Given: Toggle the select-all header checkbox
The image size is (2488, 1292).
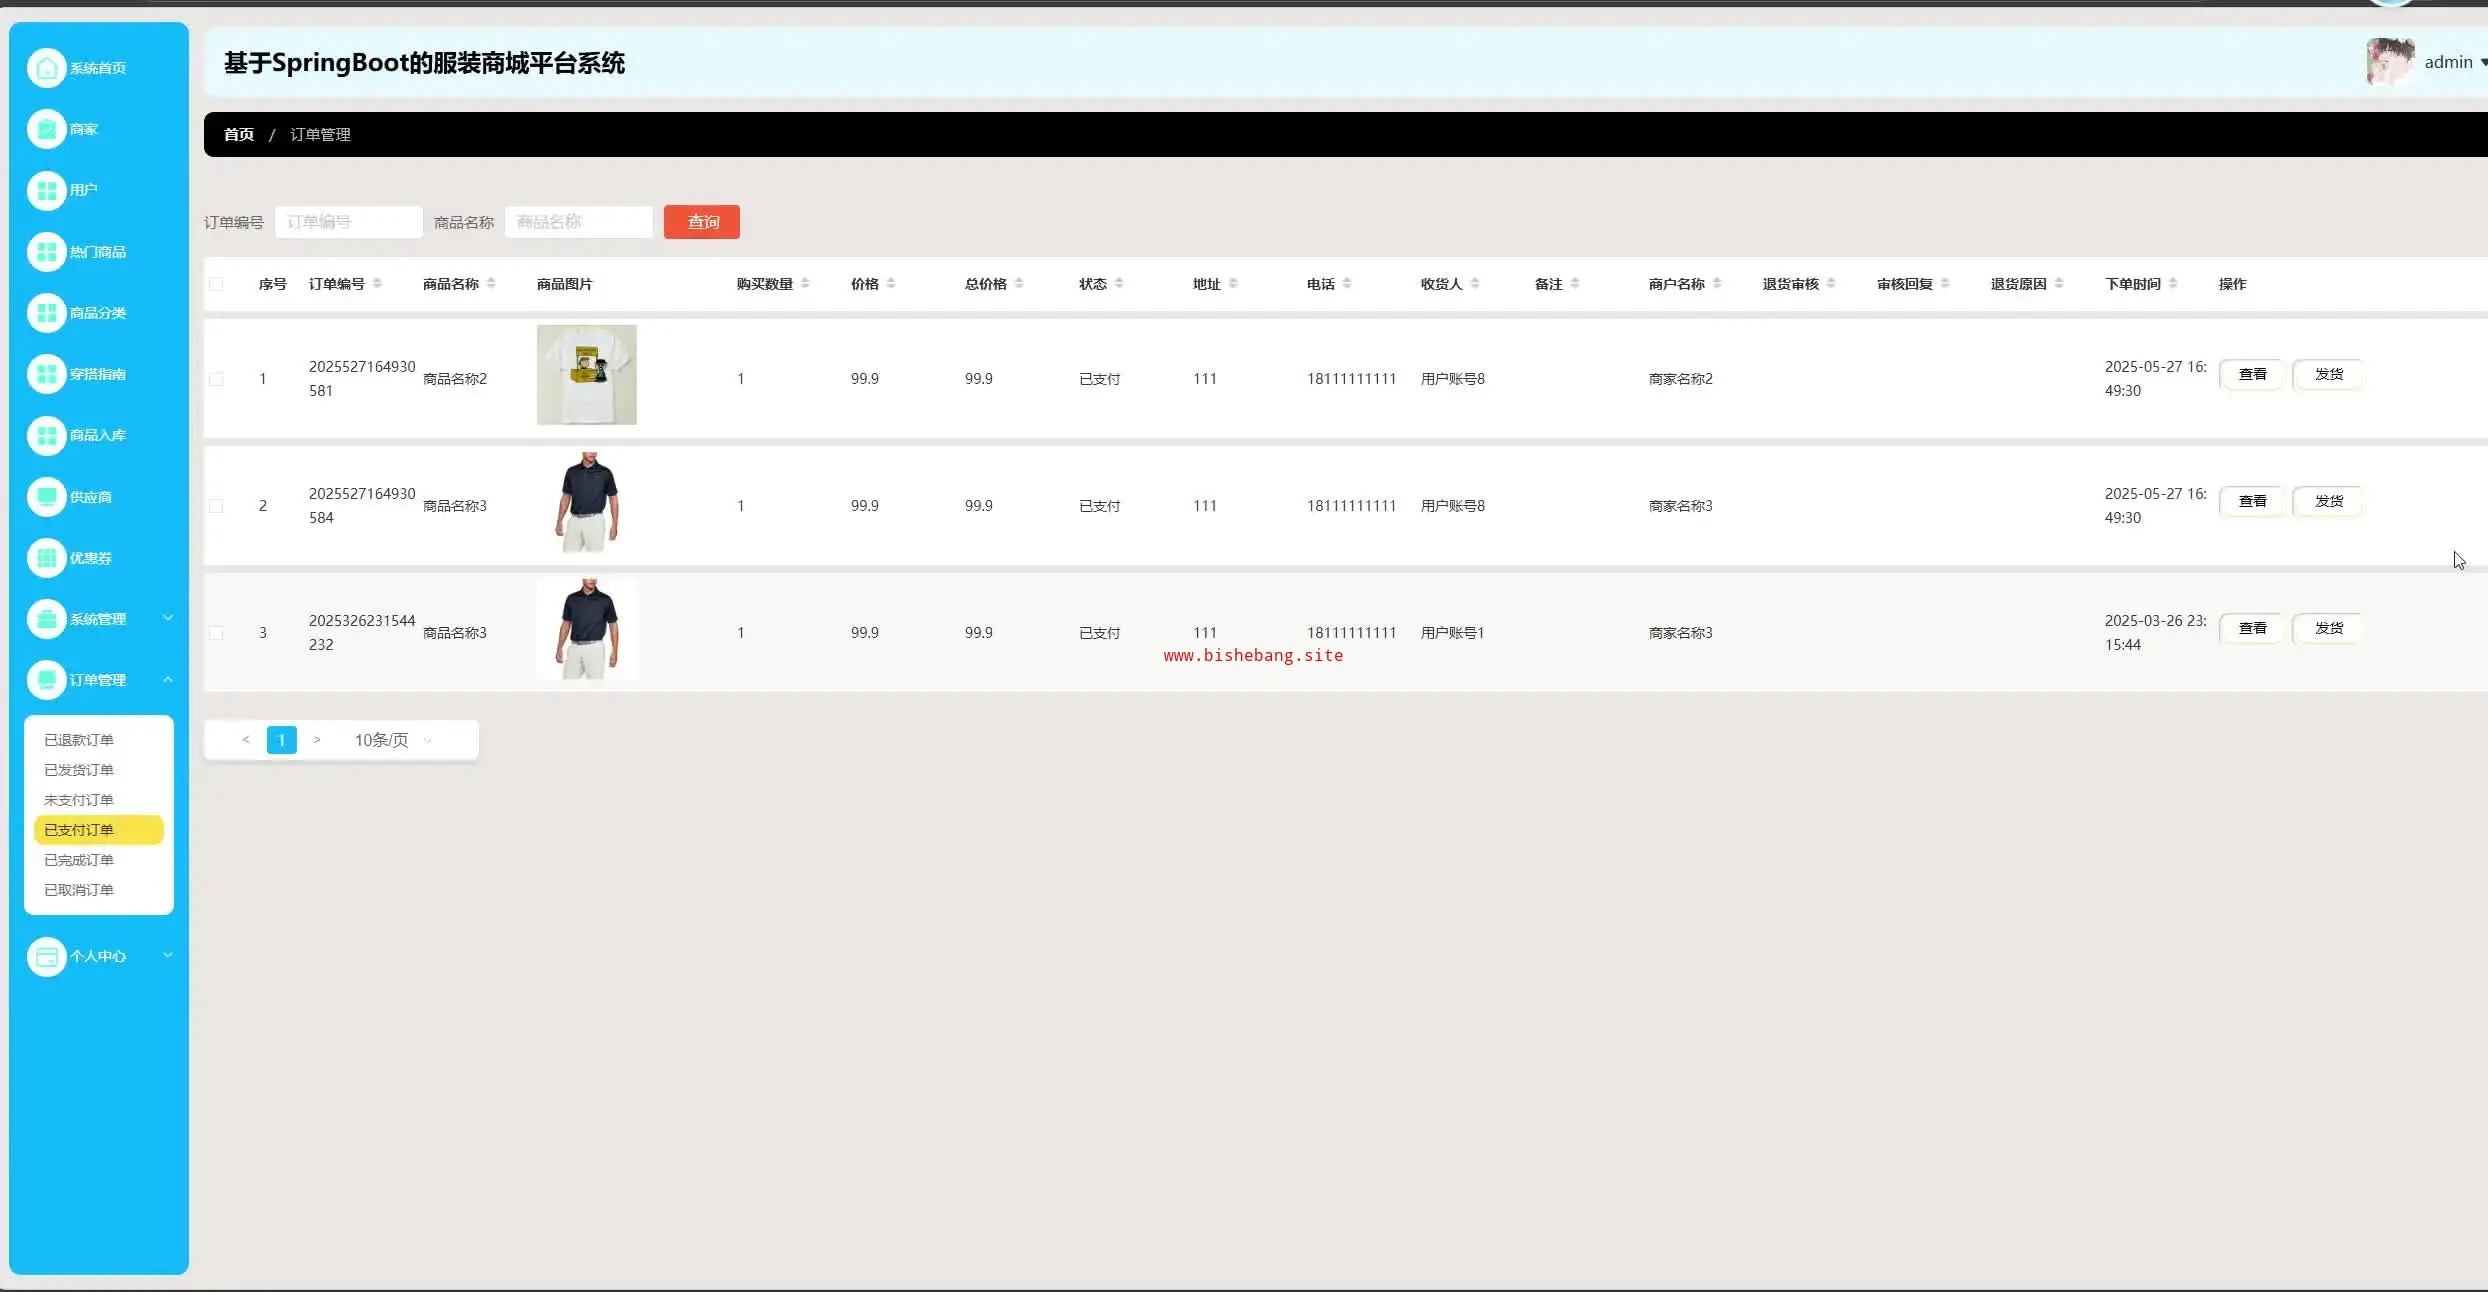Looking at the screenshot, I should pos(216,284).
